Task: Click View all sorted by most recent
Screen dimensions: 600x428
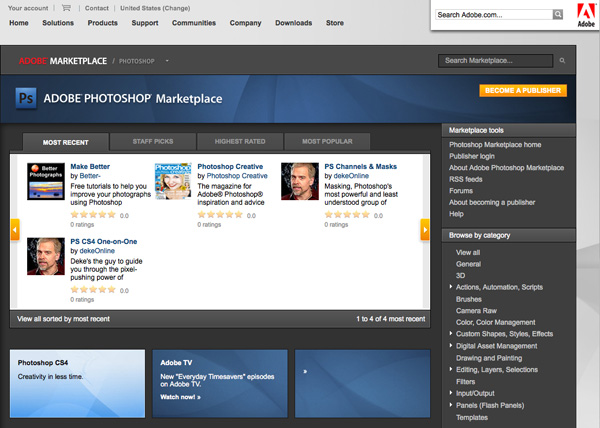Action: [64, 319]
